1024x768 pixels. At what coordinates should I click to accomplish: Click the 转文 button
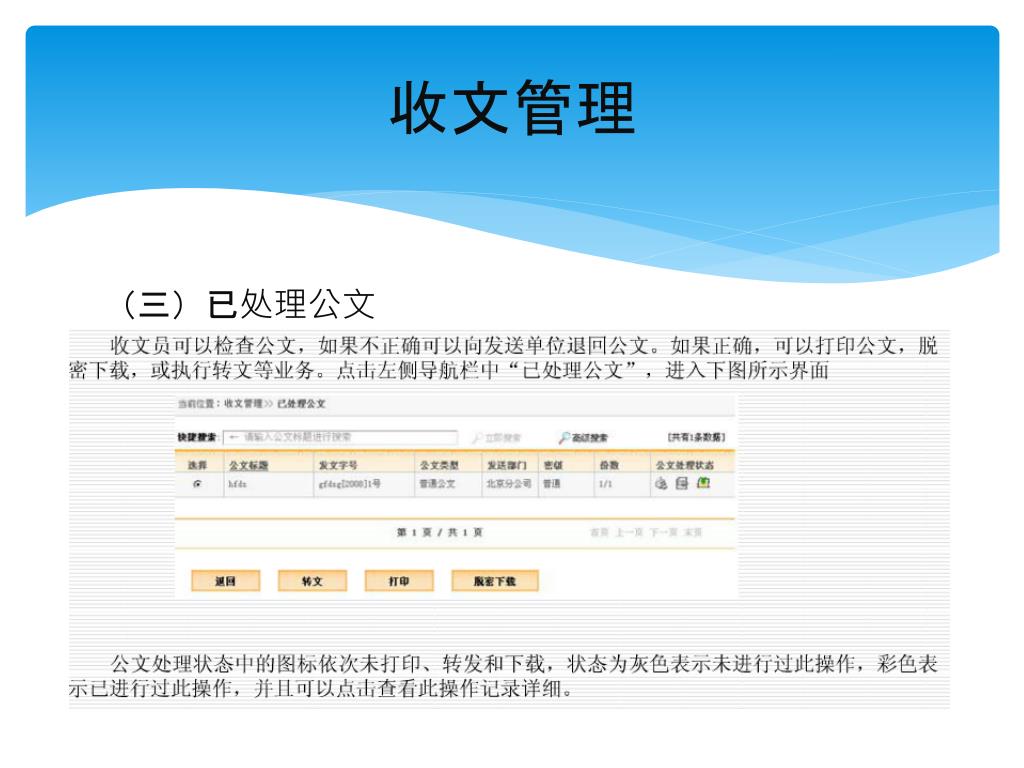(x=312, y=581)
